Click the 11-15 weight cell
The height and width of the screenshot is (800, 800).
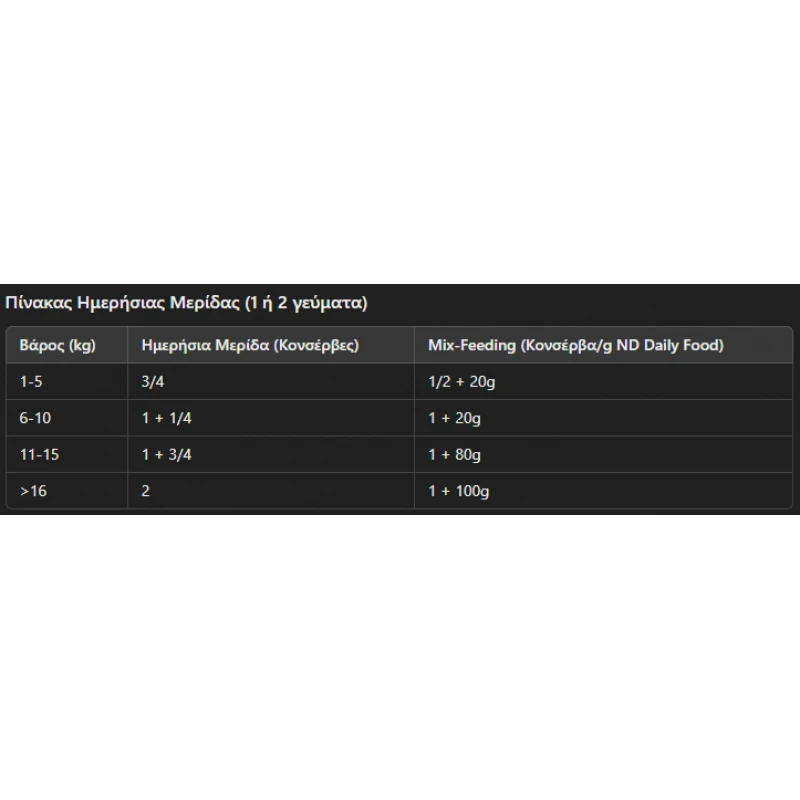(x=66, y=454)
